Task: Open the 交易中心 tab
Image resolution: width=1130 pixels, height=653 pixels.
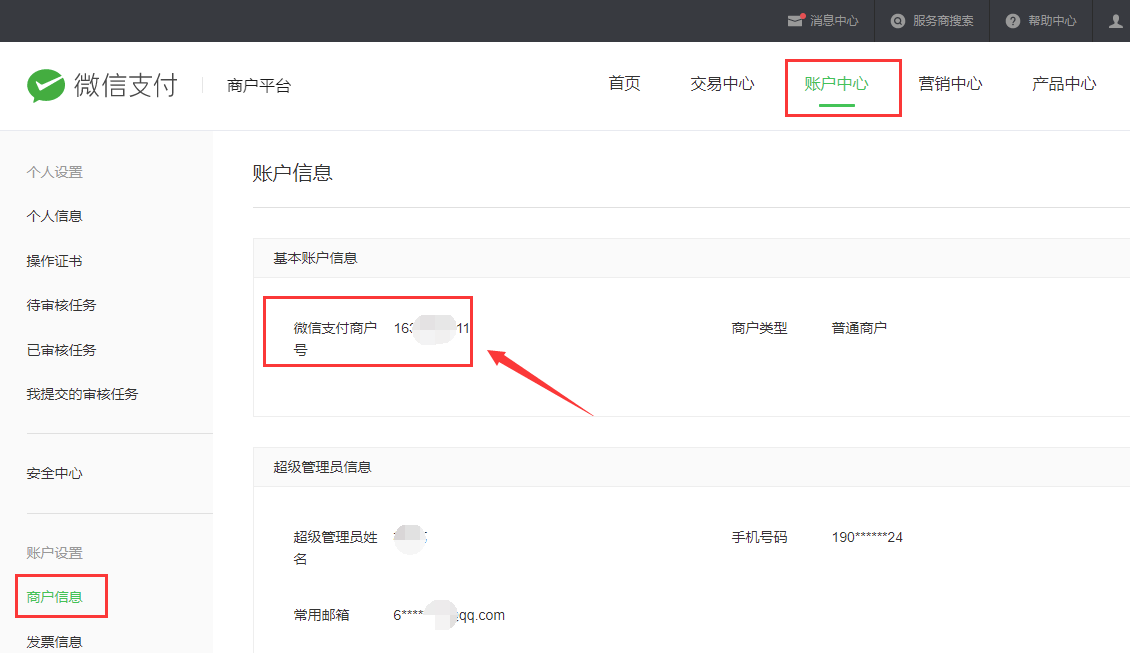Action: pos(722,84)
